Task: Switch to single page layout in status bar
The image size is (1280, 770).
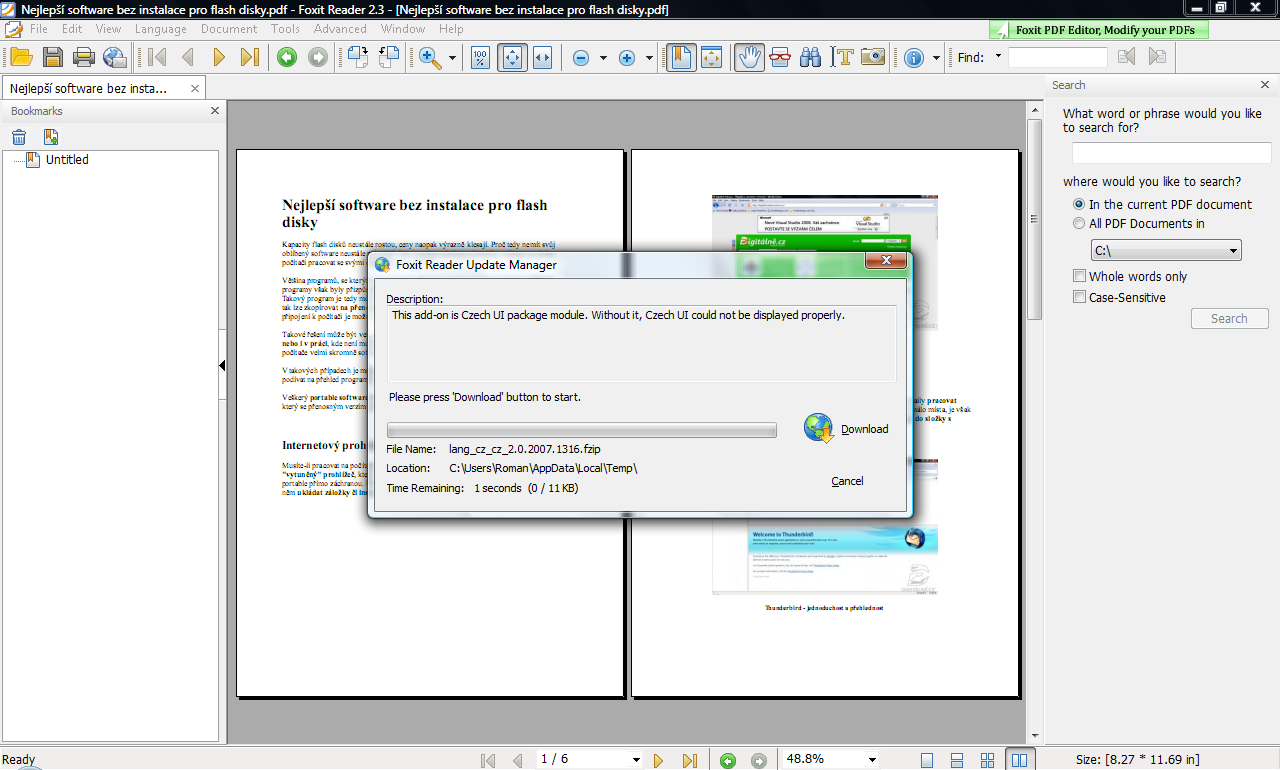Action: point(927,760)
